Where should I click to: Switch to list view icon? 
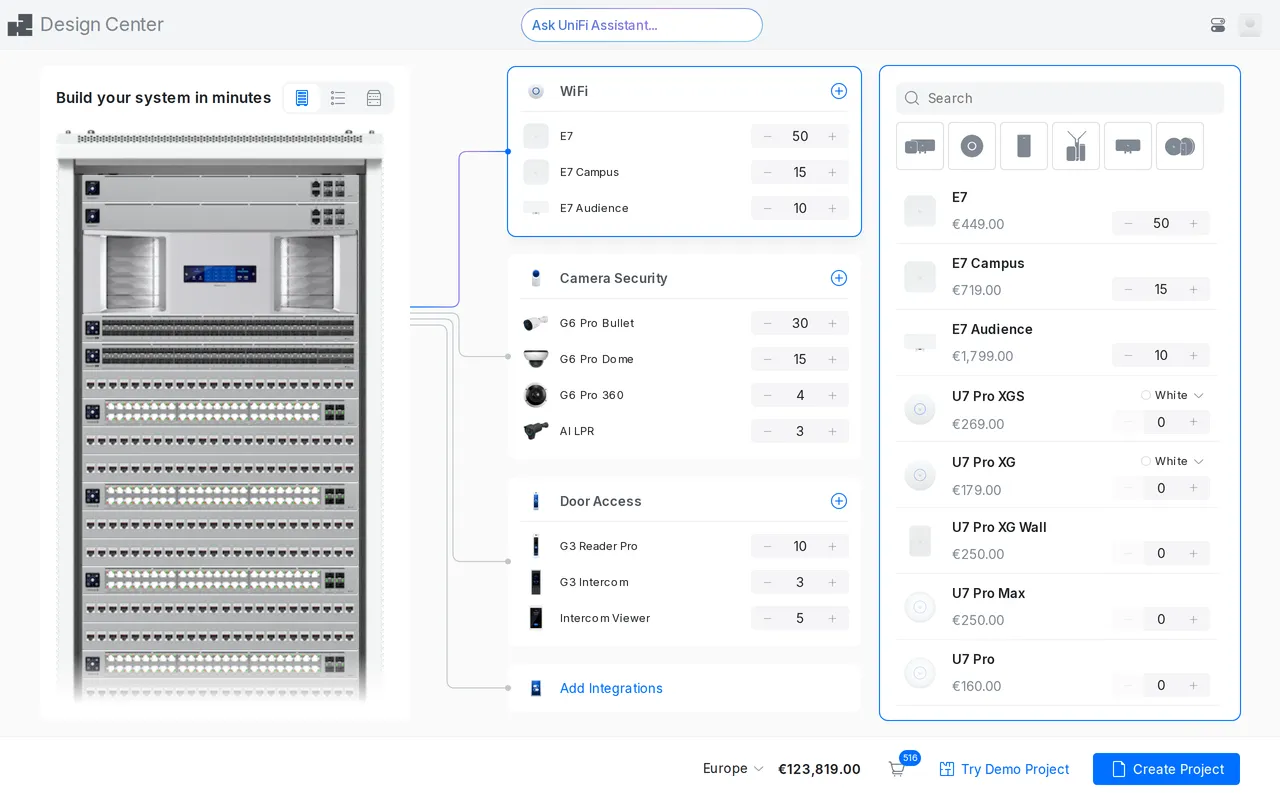338,98
